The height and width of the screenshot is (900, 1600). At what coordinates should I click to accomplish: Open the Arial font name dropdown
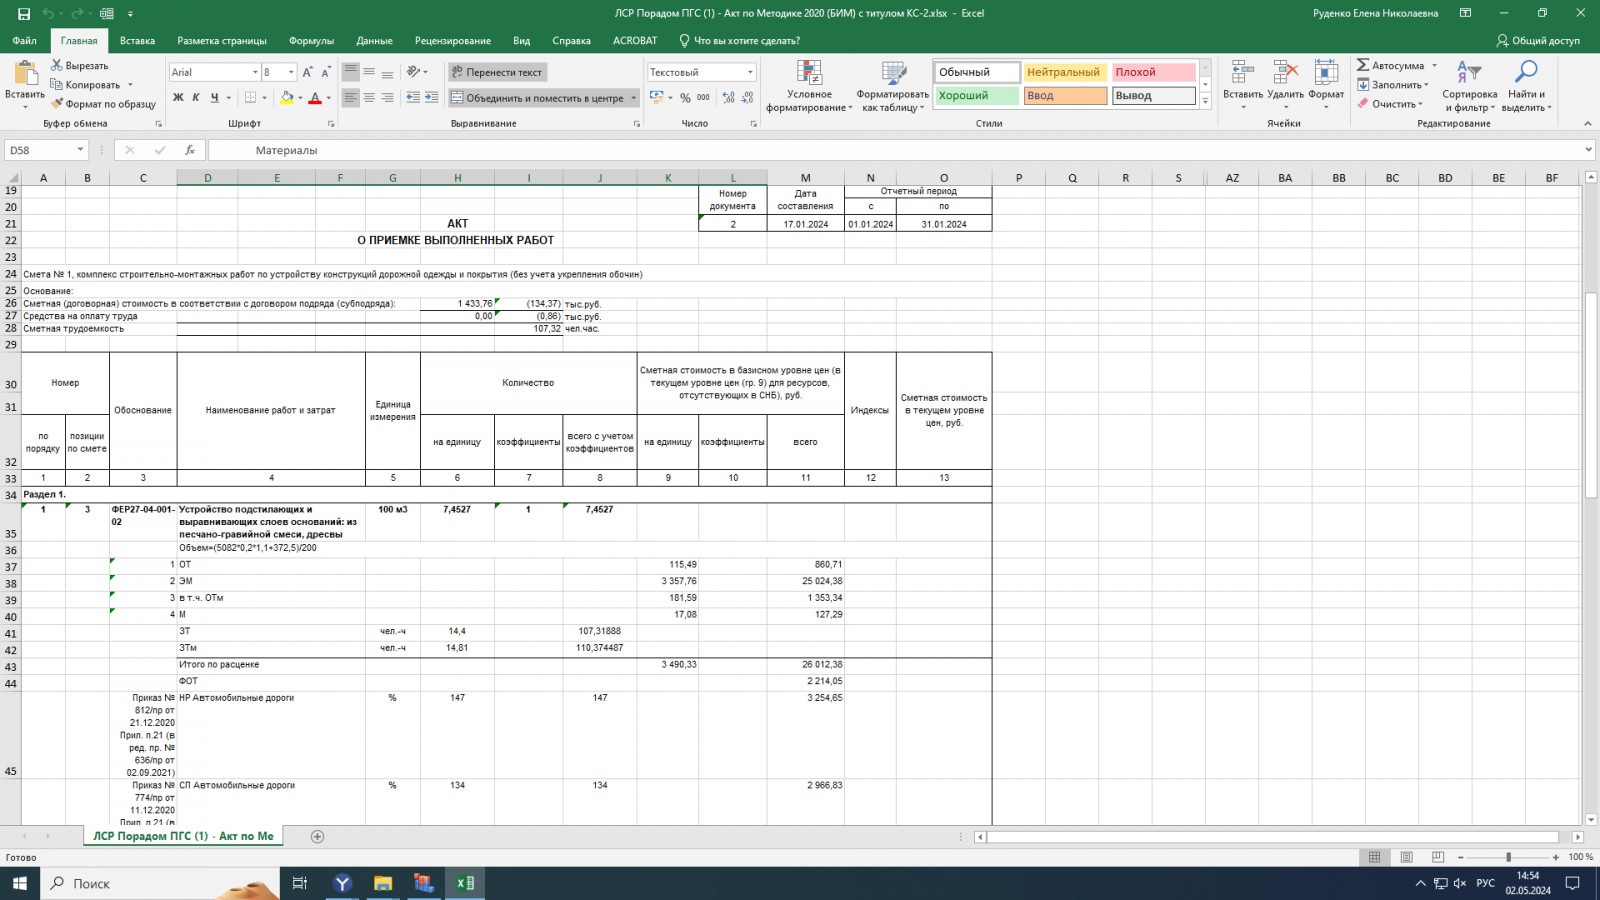pos(253,72)
